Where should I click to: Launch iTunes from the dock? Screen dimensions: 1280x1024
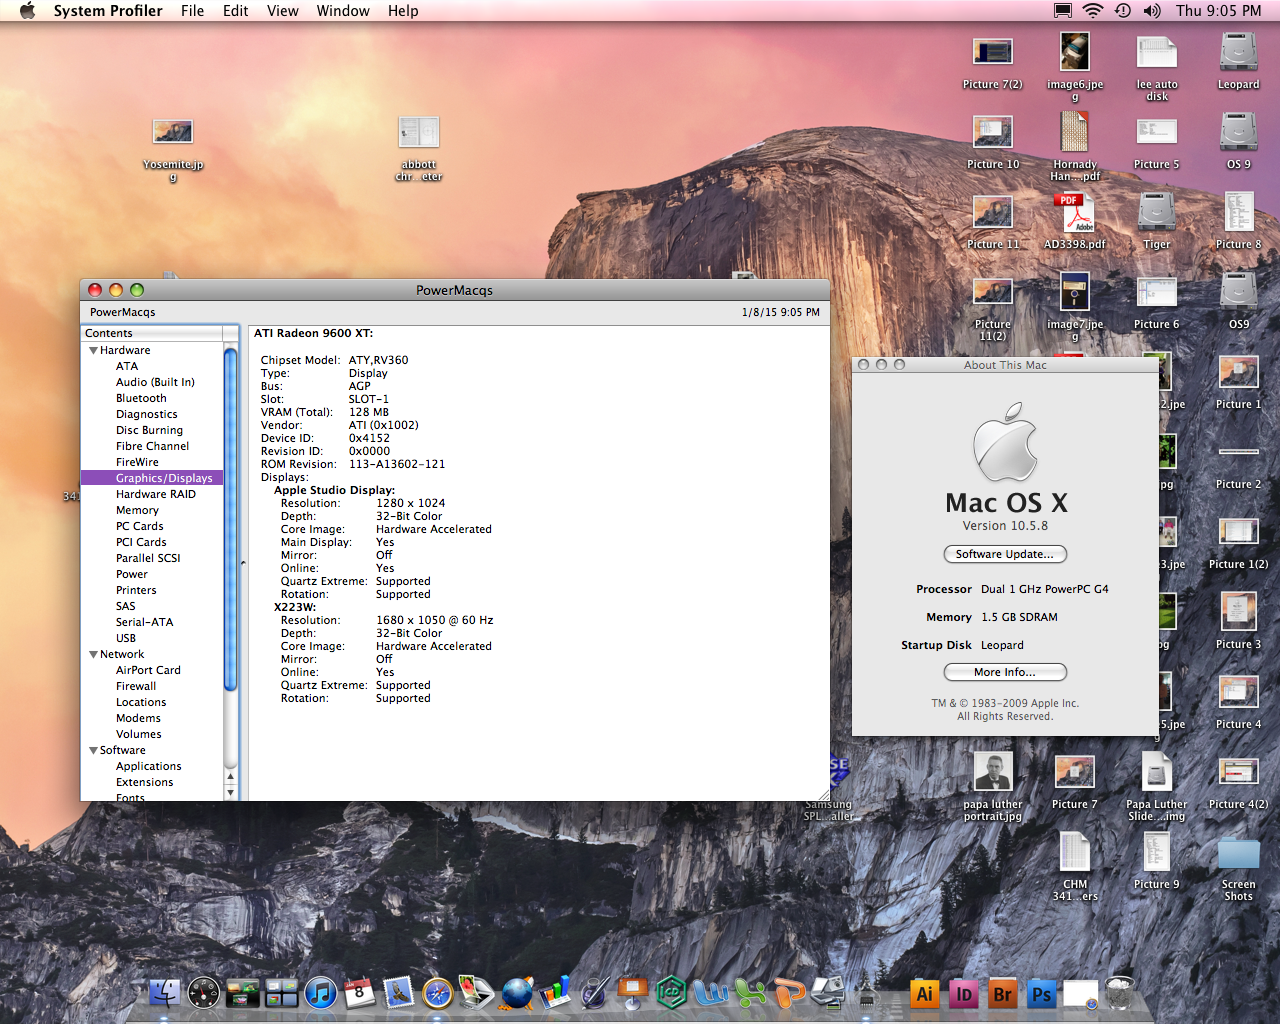(x=321, y=993)
